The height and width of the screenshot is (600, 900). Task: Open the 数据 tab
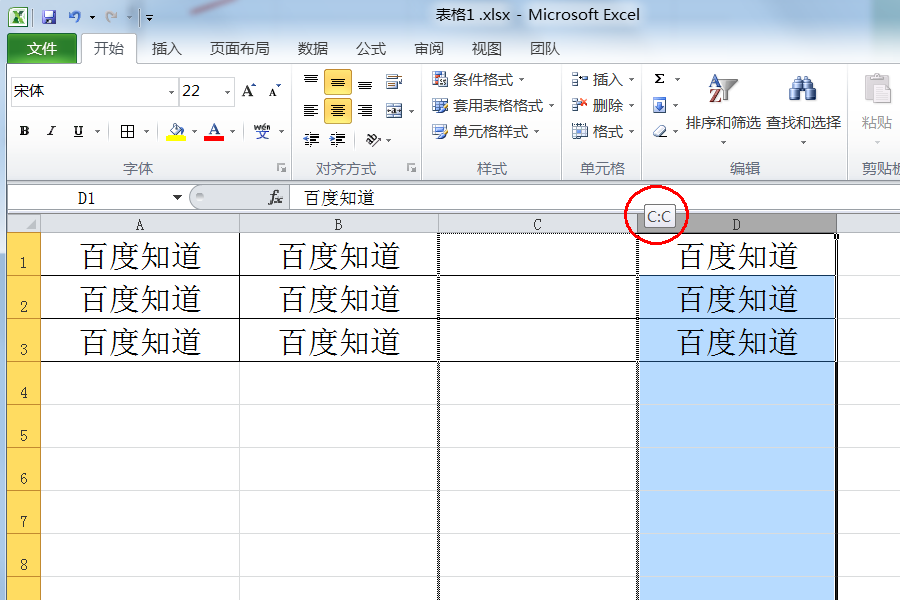pos(313,48)
